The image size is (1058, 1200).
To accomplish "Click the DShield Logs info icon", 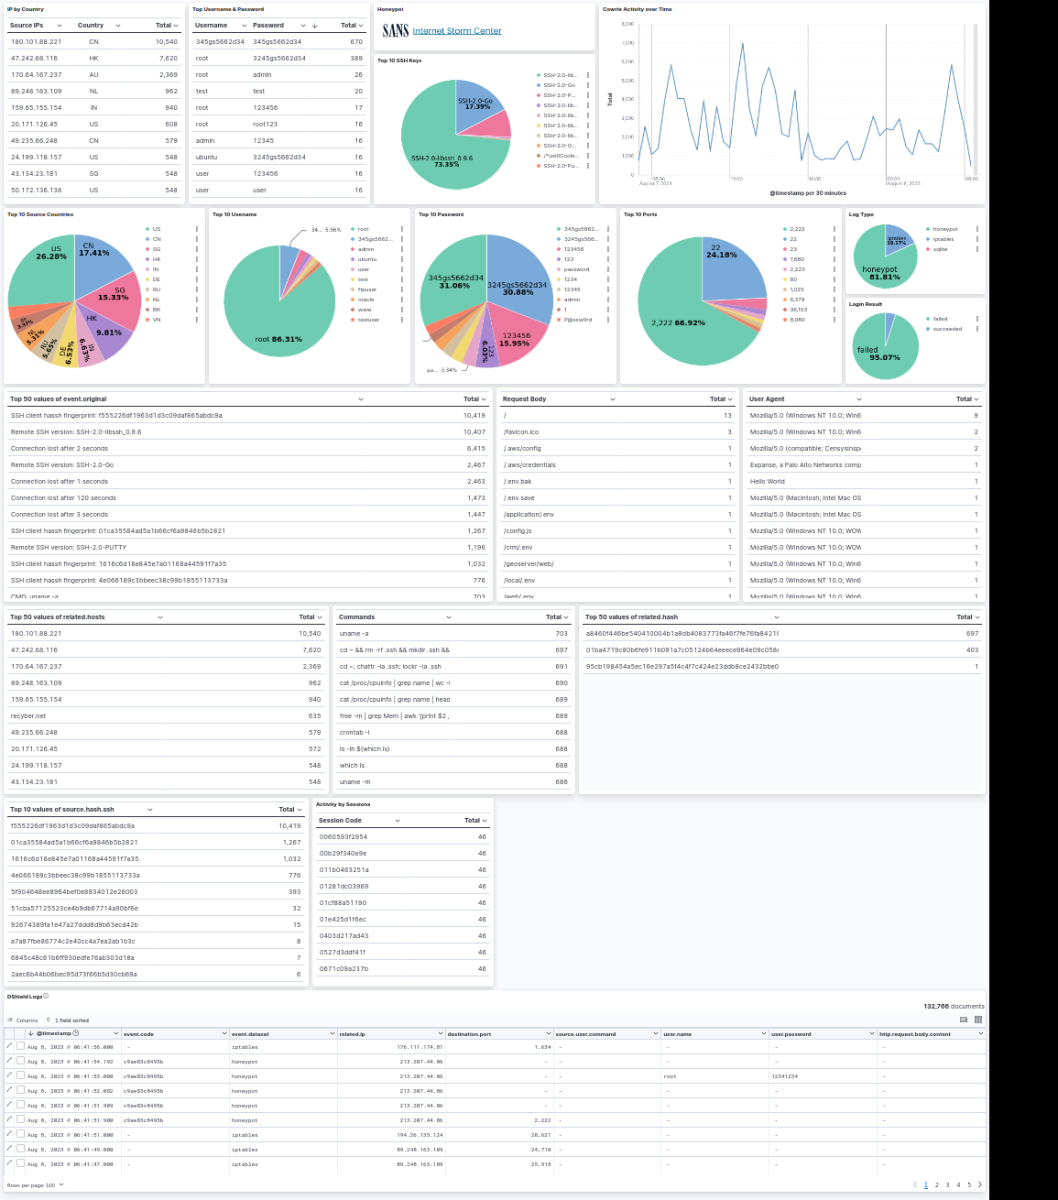I will [x=45, y=996].
